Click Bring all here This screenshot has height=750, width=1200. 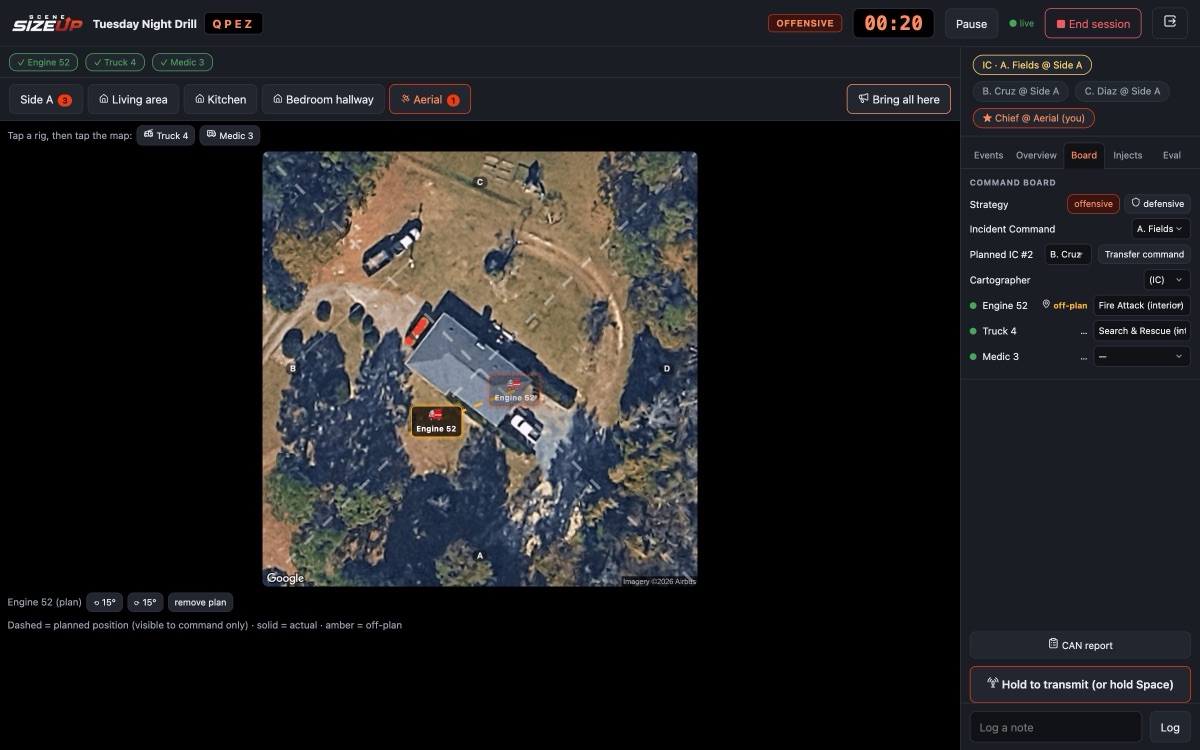point(899,99)
